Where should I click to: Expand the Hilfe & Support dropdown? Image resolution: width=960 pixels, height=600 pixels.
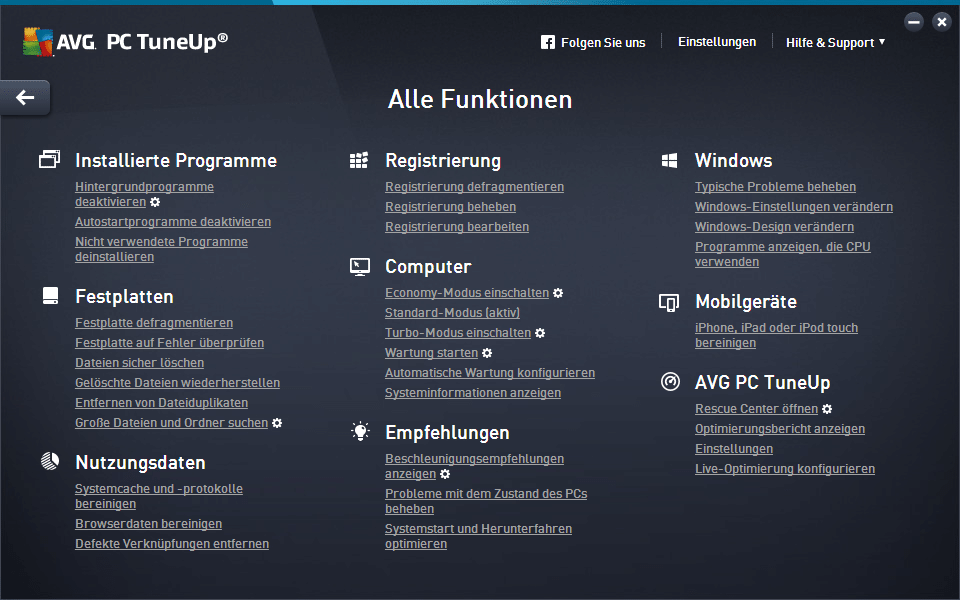835,43
